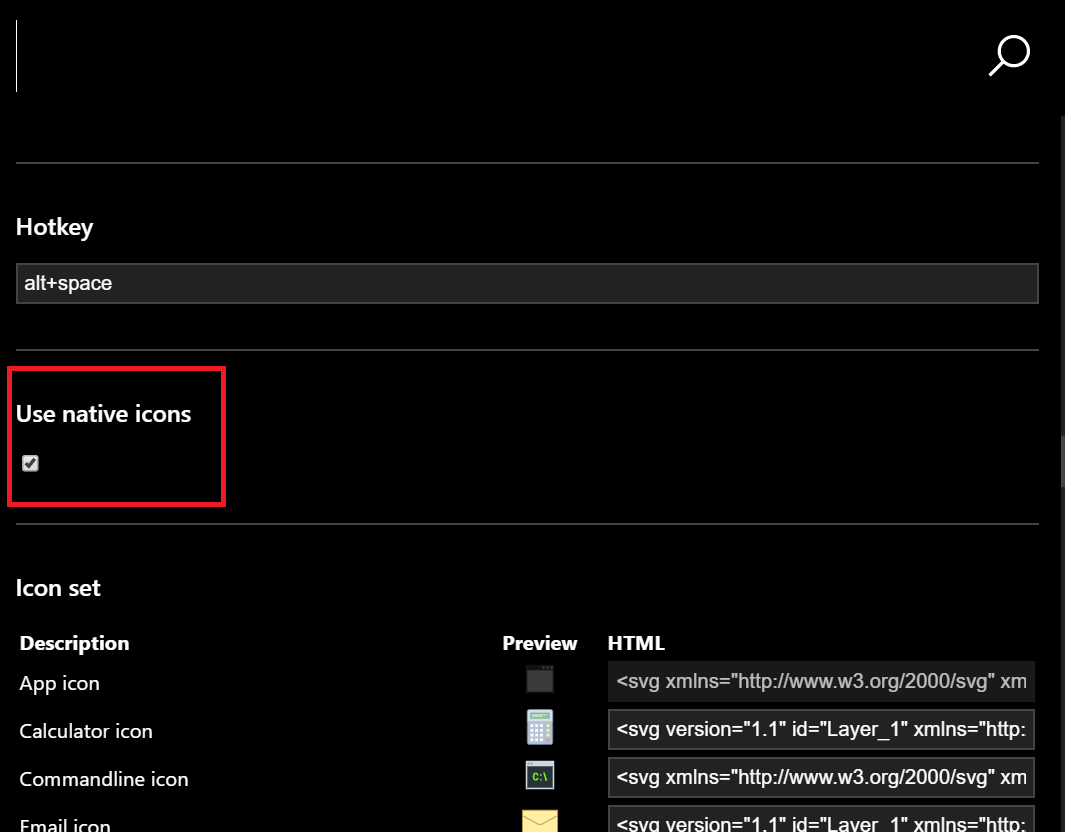1065x832 pixels.
Task: Edit the Commandline icon HTML field
Action: coord(821,778)
